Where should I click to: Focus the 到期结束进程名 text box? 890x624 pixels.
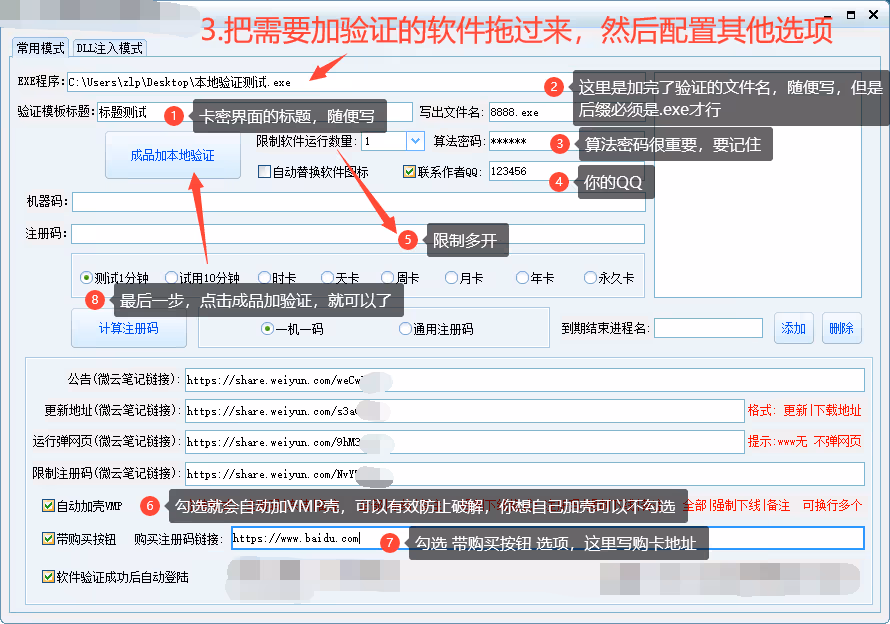click(708, 328)
